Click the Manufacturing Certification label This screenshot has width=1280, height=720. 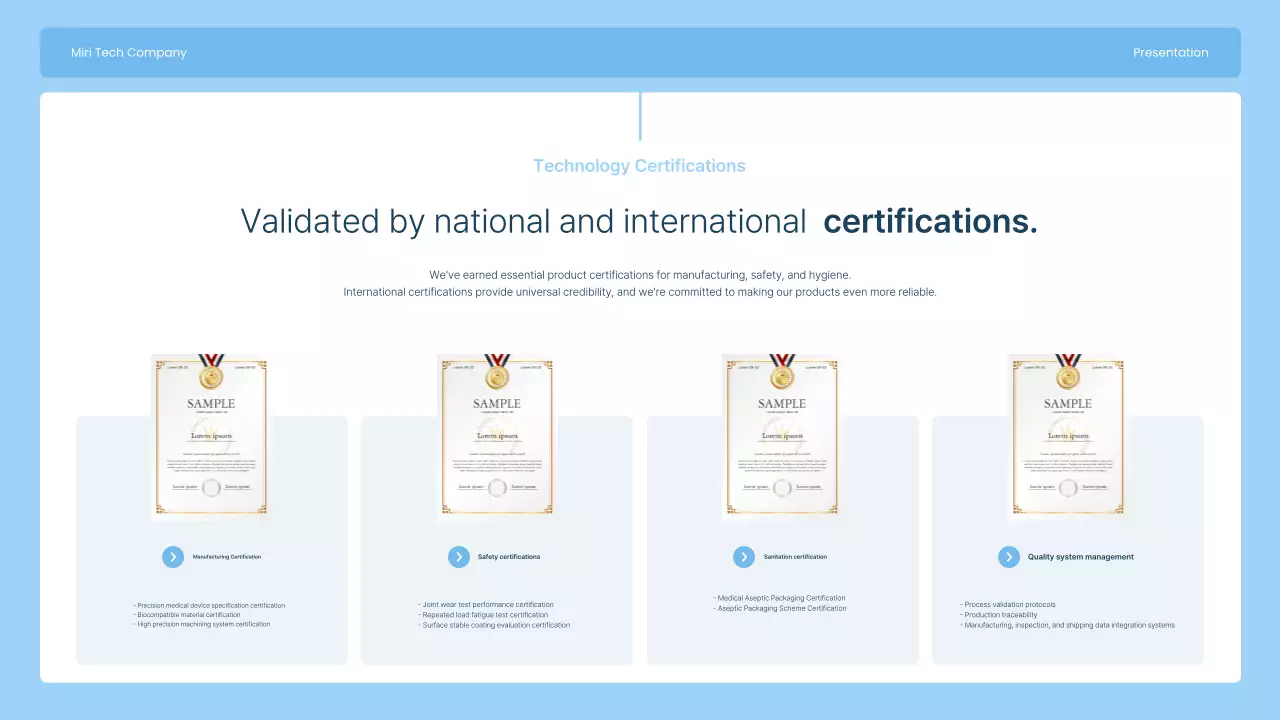point(227,557)
